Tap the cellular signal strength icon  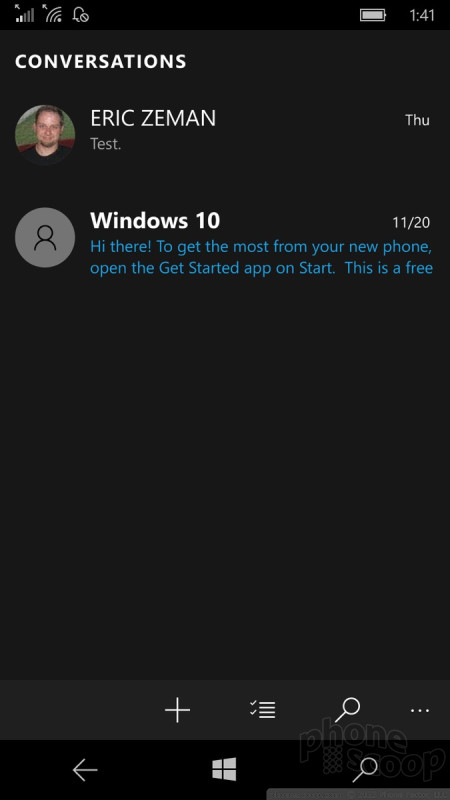click(26, 14)
